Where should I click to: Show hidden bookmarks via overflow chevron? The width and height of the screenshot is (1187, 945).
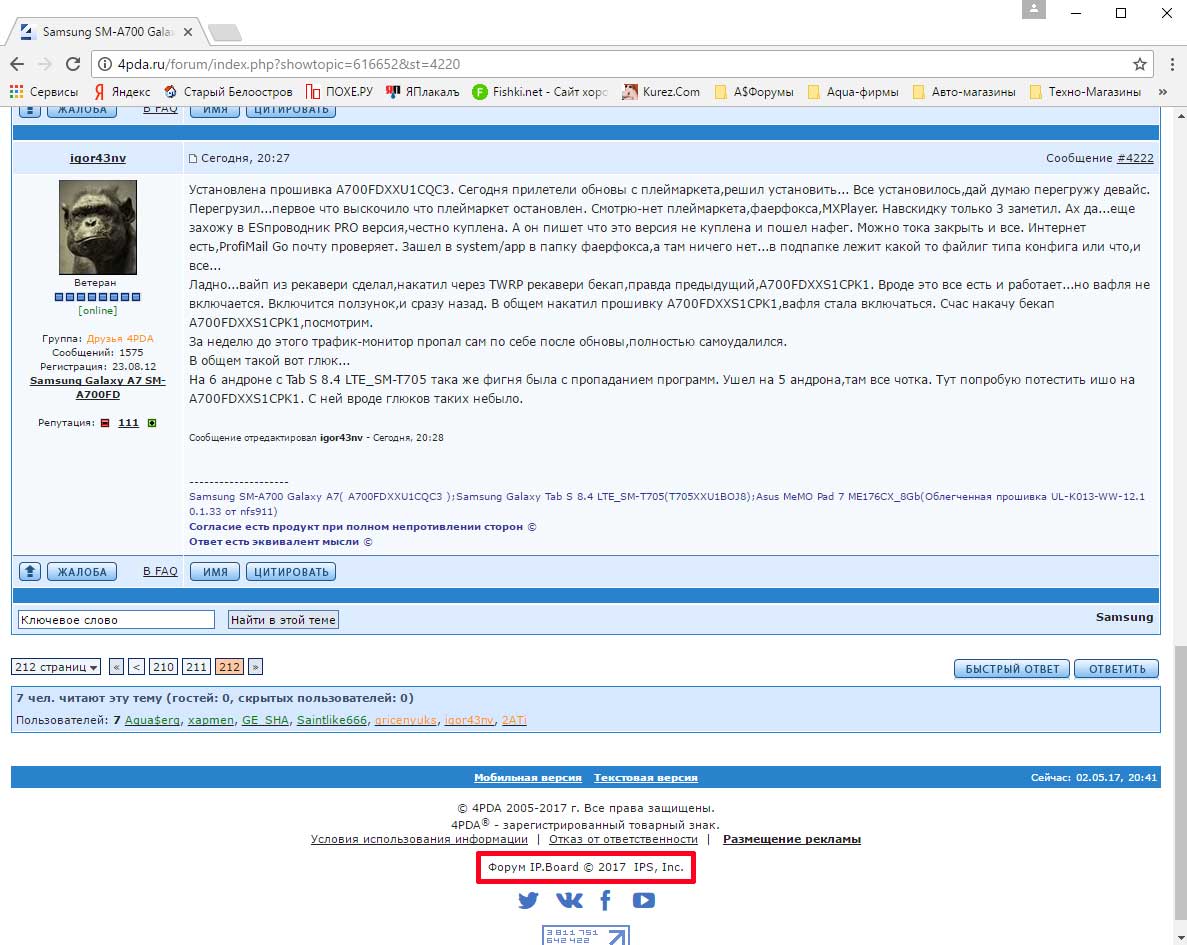pyautogui.click(x=1163, y=92)
